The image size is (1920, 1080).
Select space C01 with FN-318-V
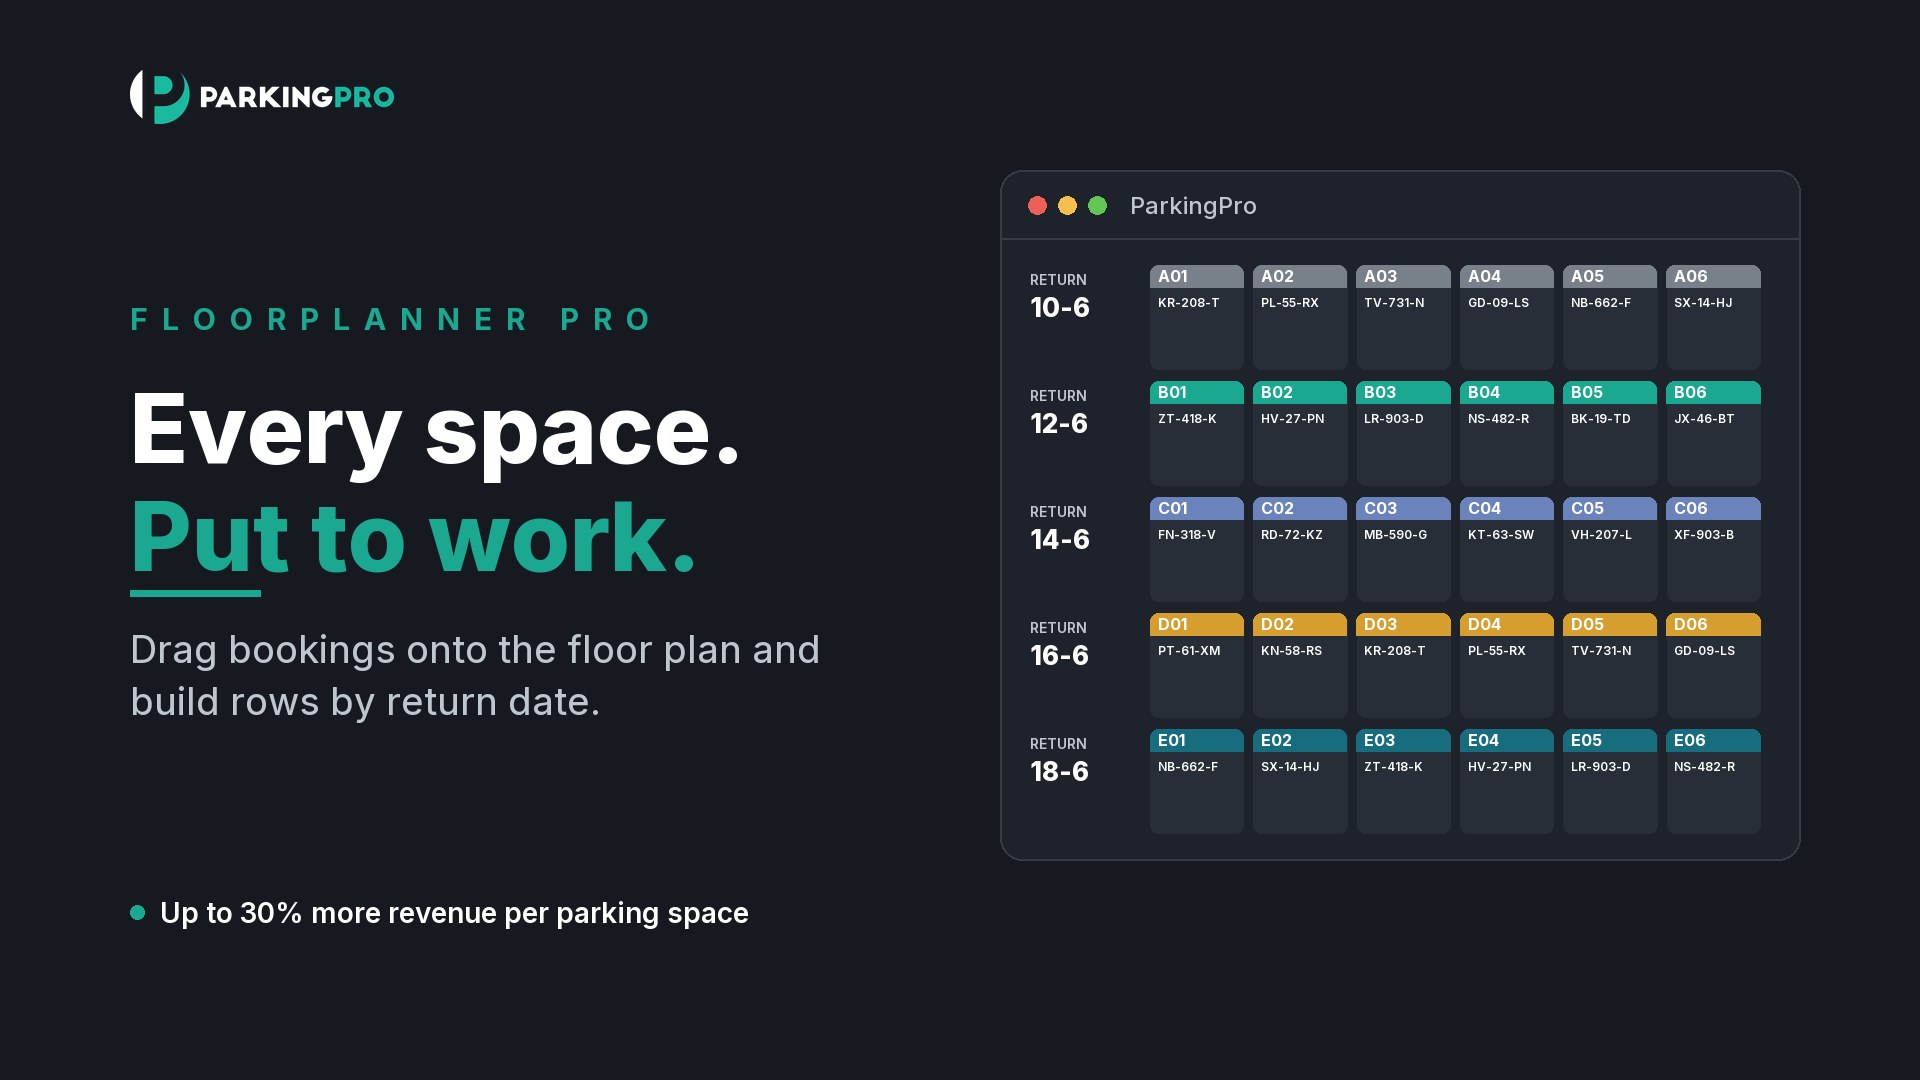pos(1196,549)
